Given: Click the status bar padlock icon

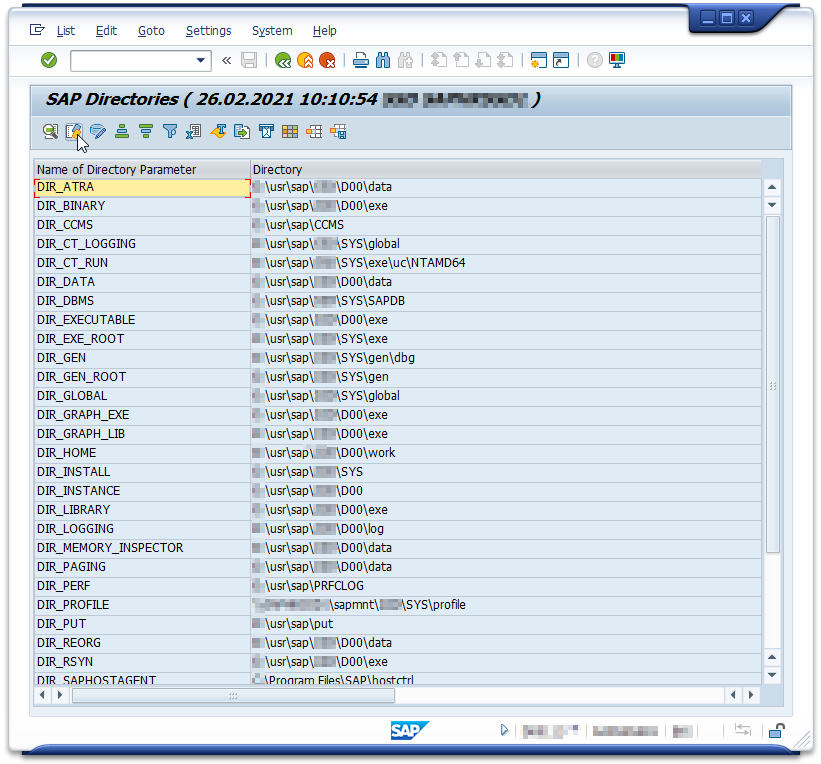Looking at the screenshot, I should pos(776,730).
